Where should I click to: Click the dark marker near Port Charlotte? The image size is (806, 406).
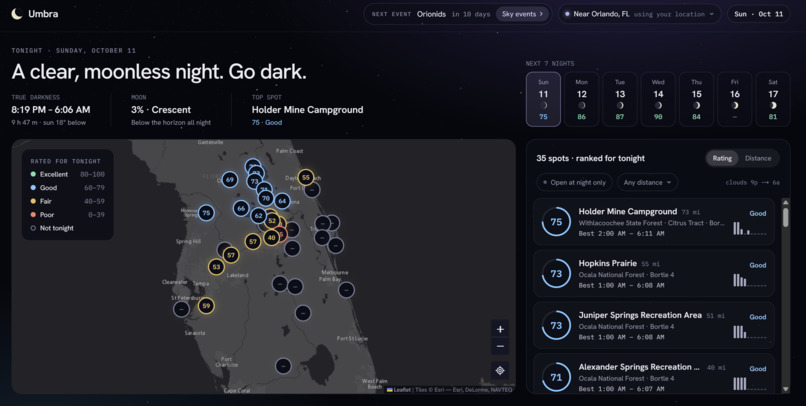click(283, 366)
